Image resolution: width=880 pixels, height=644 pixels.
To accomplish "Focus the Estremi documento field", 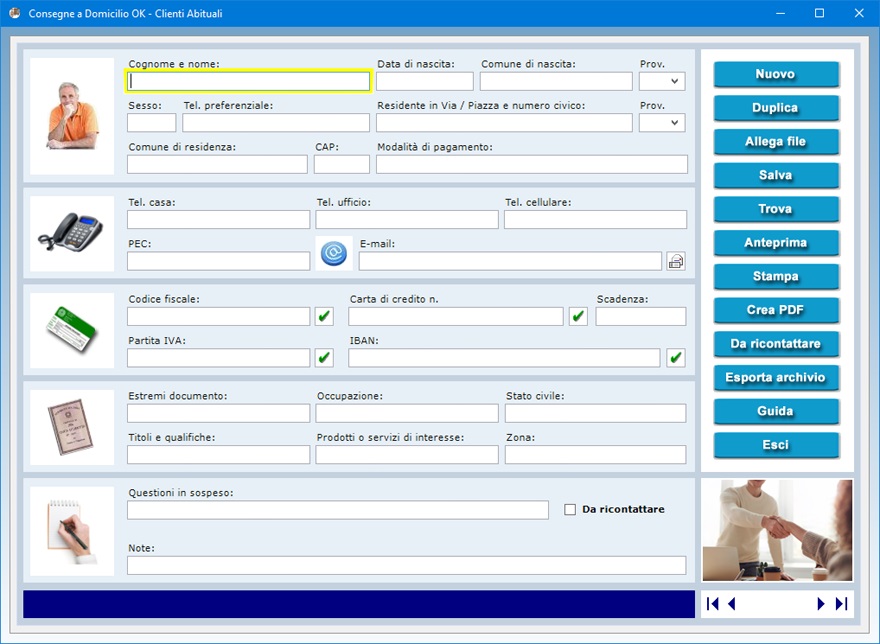I will click(x=218, y=413).
